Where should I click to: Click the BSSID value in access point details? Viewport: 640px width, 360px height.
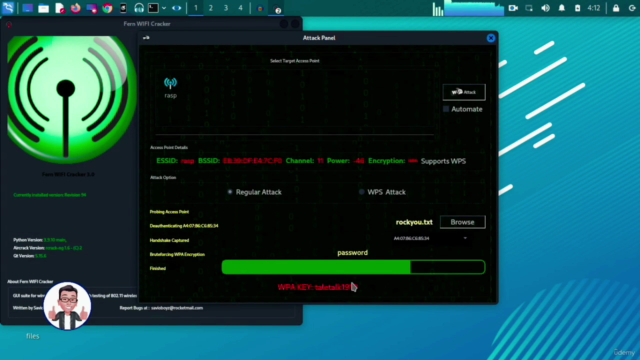pos(252,161)
